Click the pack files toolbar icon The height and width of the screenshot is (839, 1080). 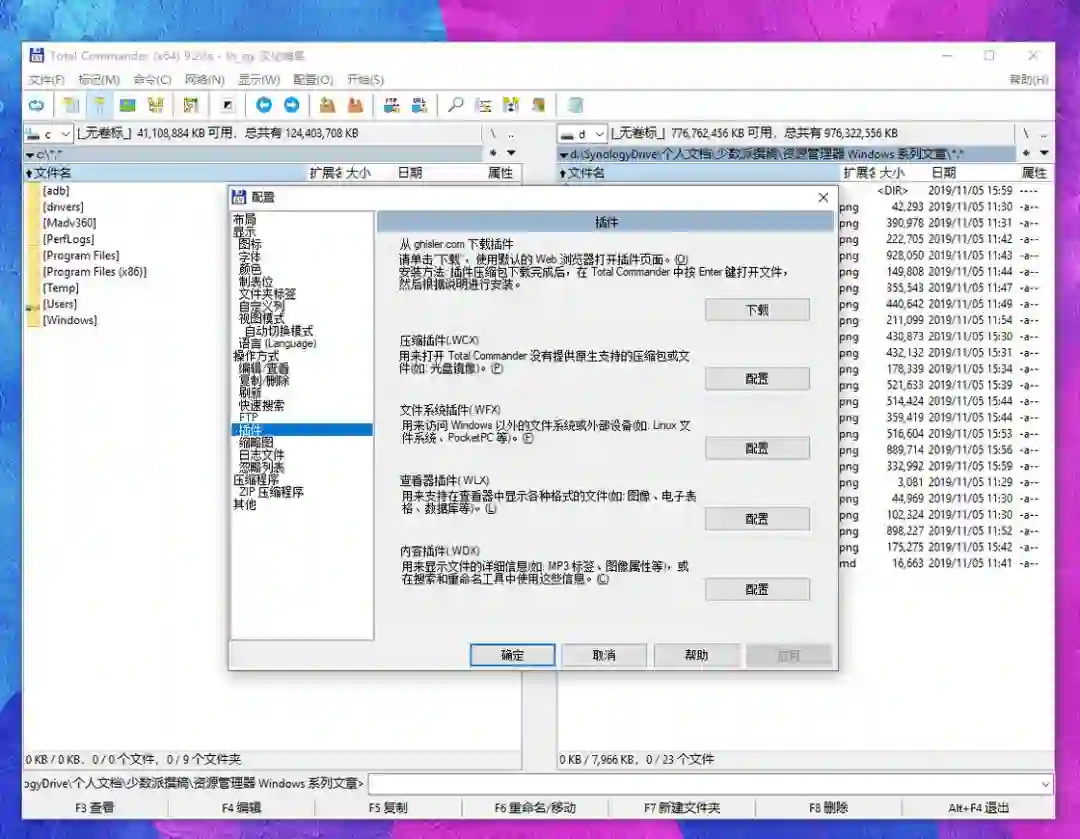point(327,105)
